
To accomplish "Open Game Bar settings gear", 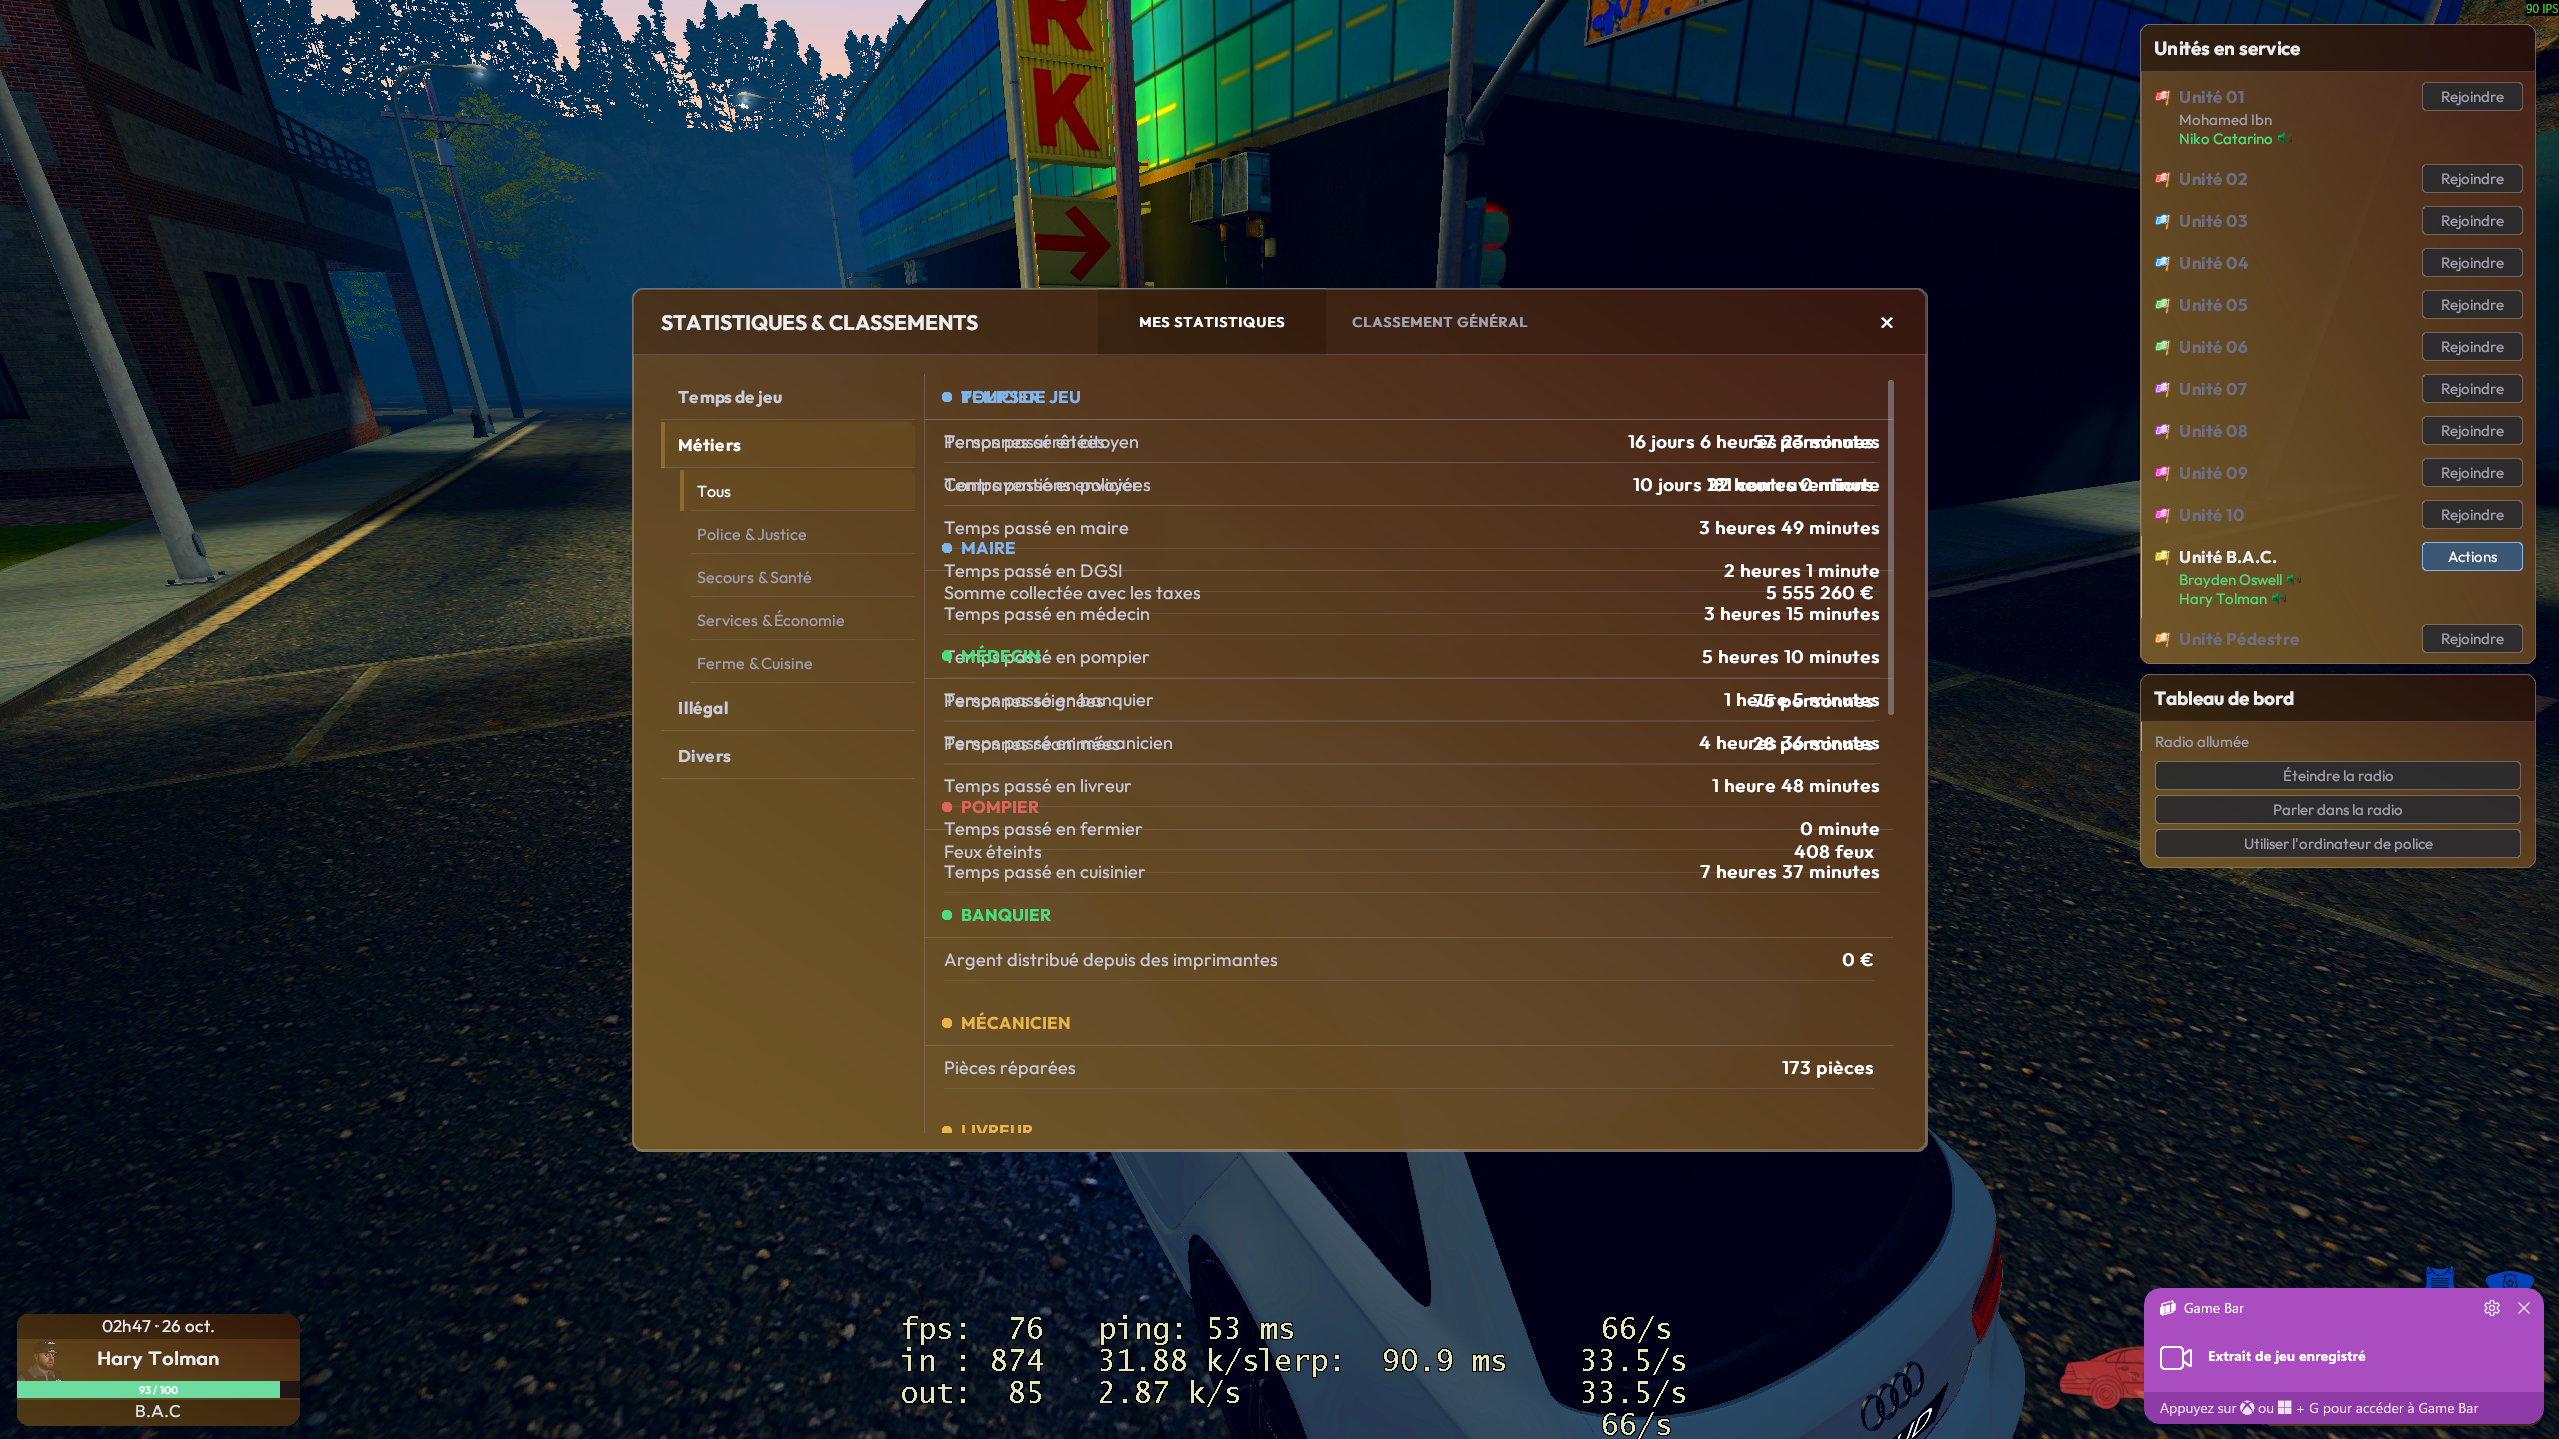I will click(2491, 1308).
